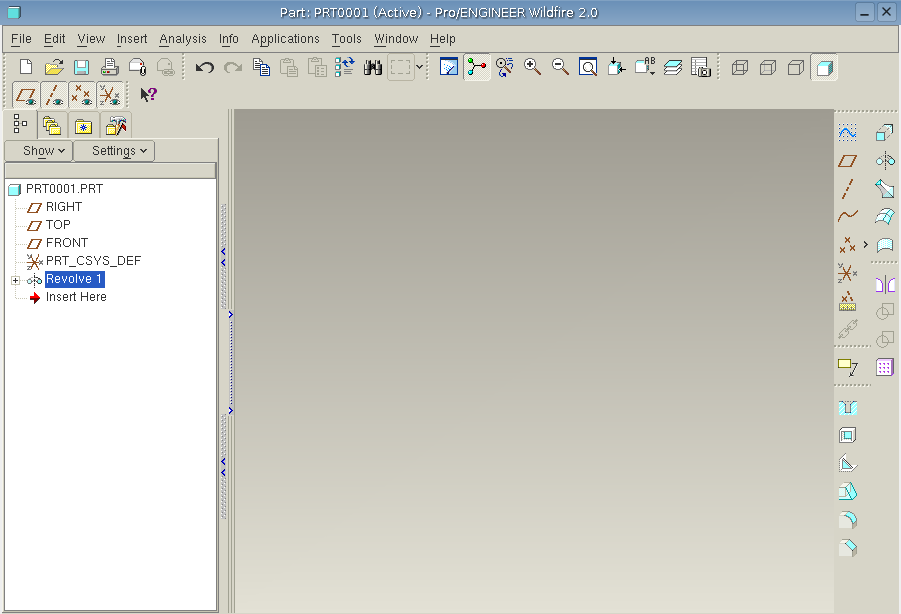The height and width of the screenshot is (614, 901).
Task: Select the Rib tool
Action: pos(848,463)
